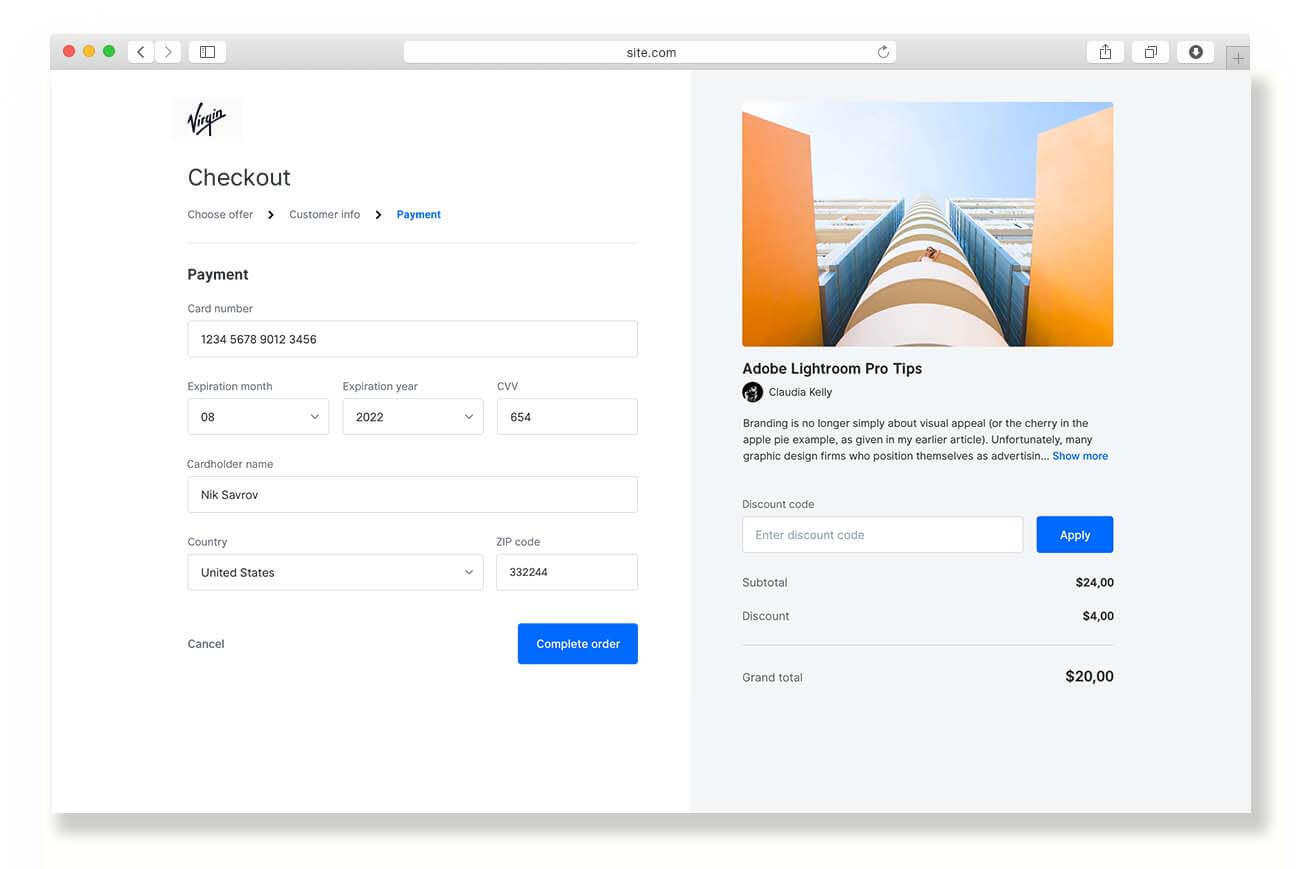This screenshot has width=1300, height=869.
Task: Click the Complete order button
Action: [x=578, y=644]
